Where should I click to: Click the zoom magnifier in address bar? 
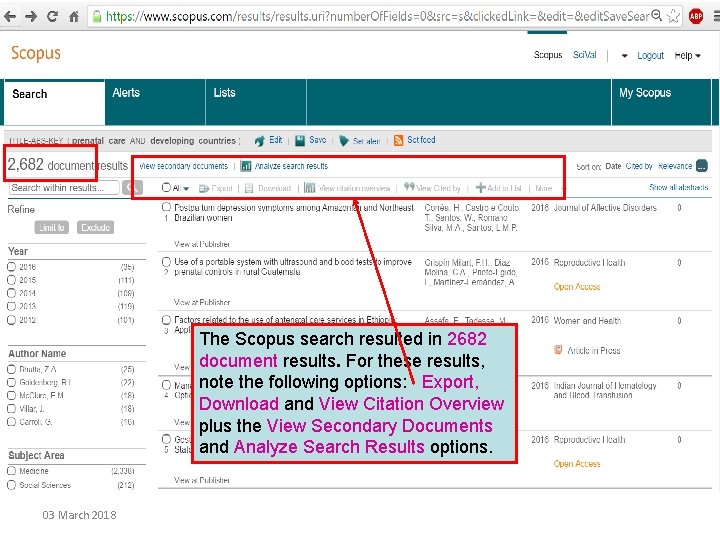coord(657,16)
